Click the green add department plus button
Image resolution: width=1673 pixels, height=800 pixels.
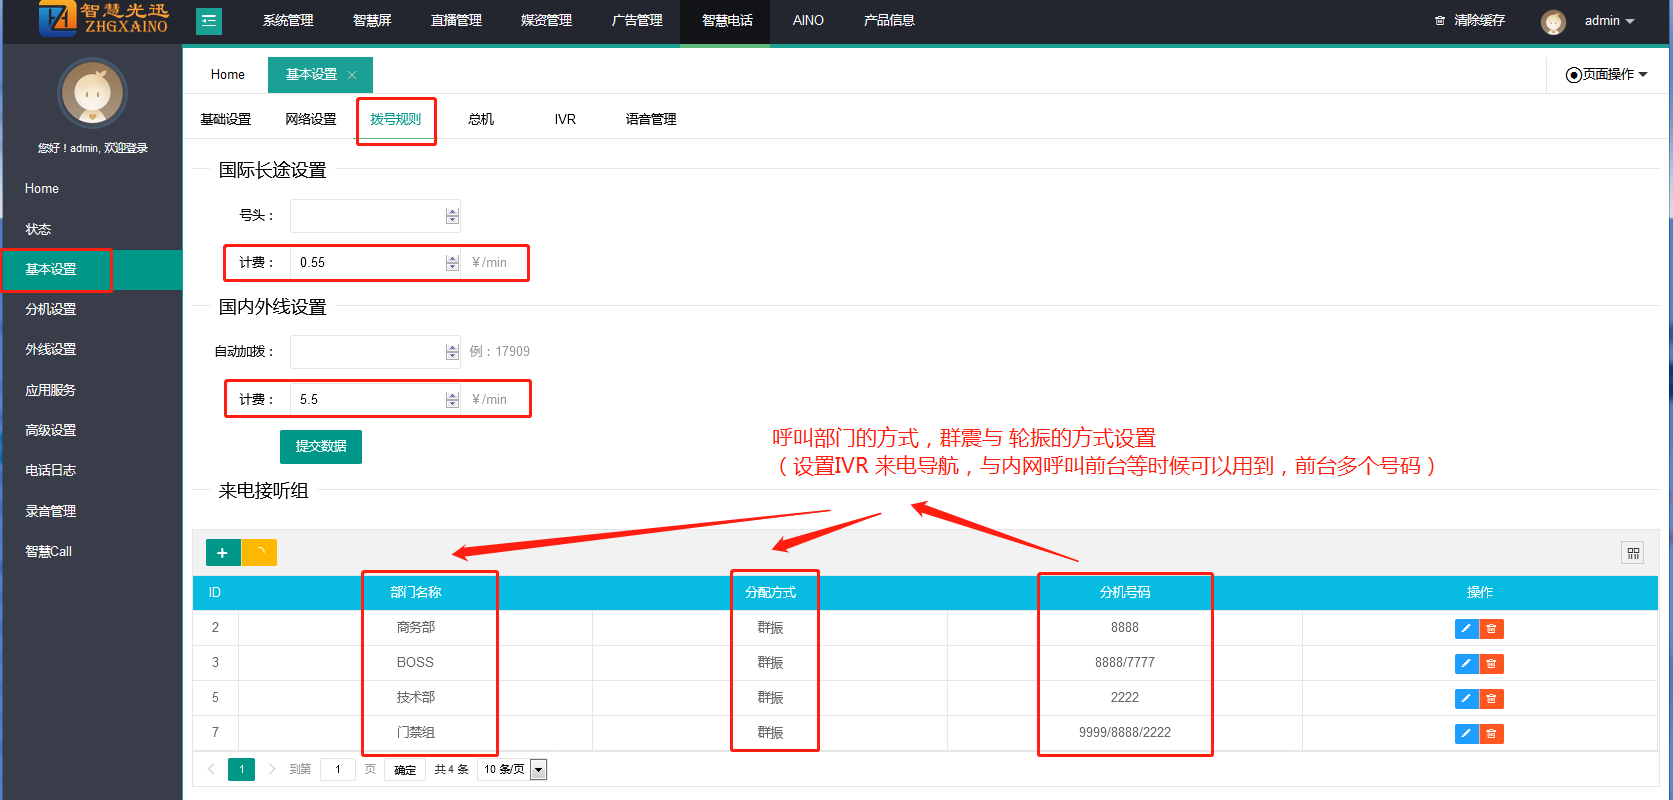click(x=222, y=553)
